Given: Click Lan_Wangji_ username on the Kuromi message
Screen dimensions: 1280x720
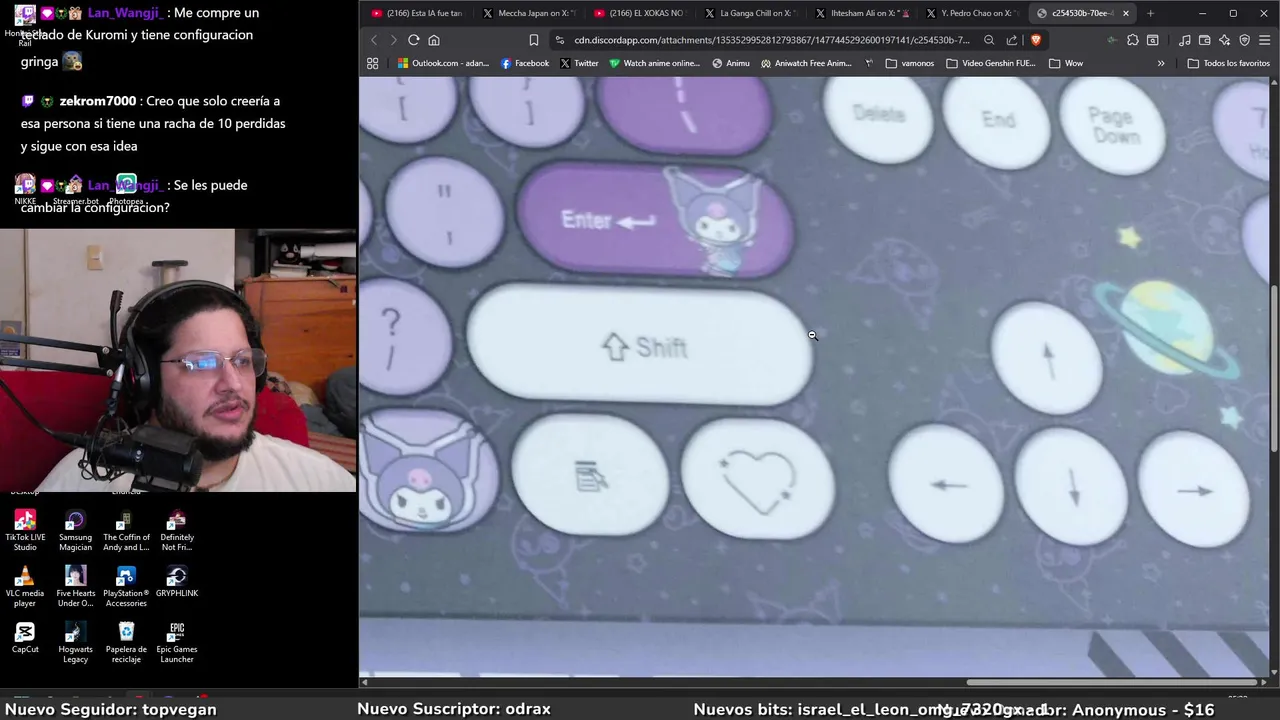Looking at the screenshot, I should 125,13.
